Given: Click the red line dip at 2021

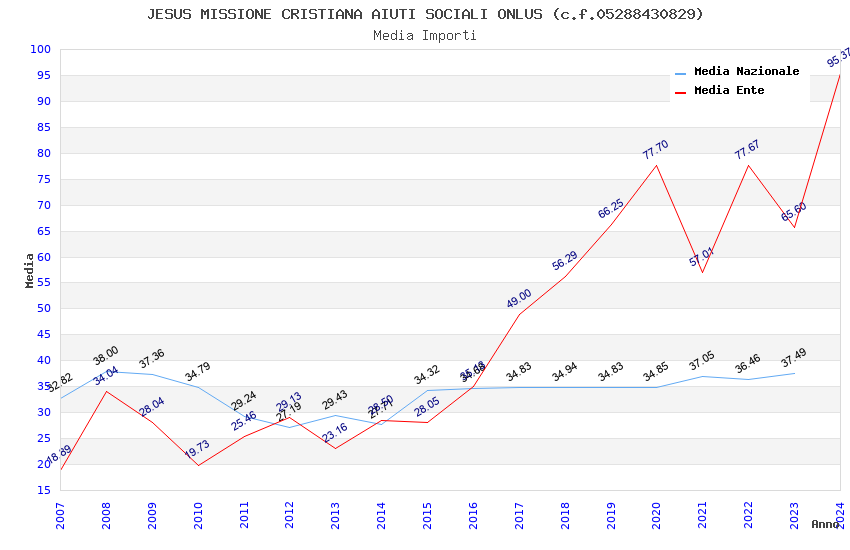Looking at the screenshot, I should coord(703,272).
